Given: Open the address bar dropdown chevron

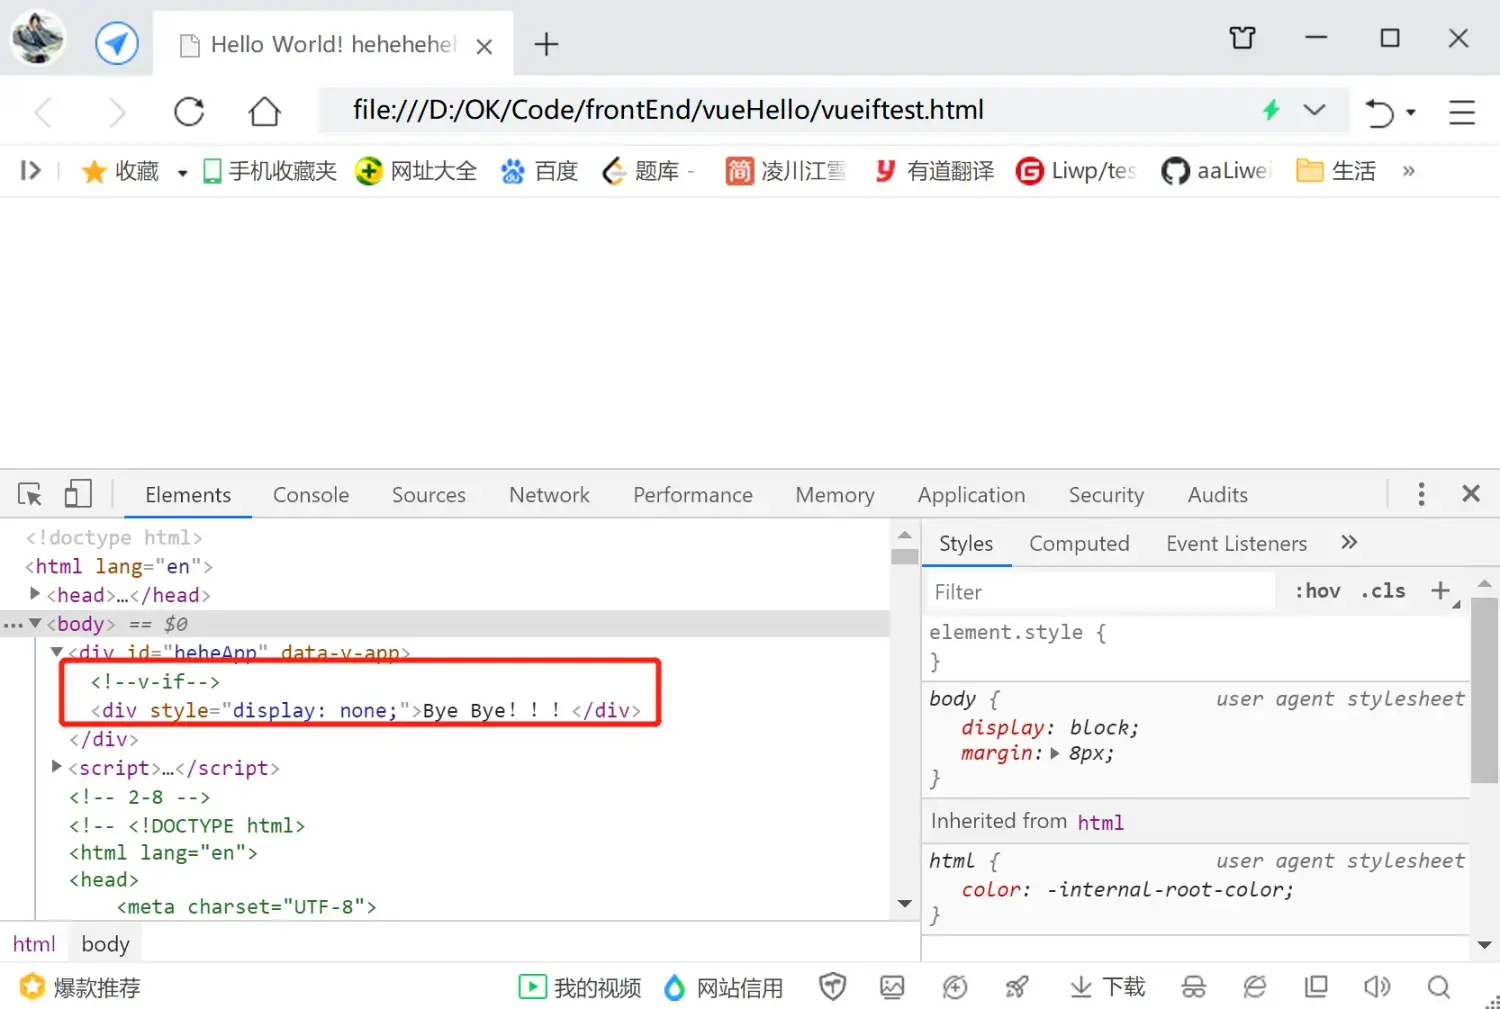Looking at the screenshot, I should (1314, 110).
